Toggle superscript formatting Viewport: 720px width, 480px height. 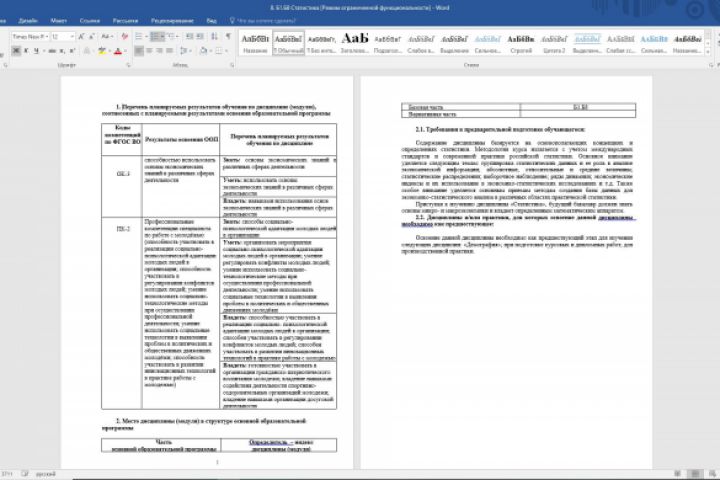[x=72, y=51]
